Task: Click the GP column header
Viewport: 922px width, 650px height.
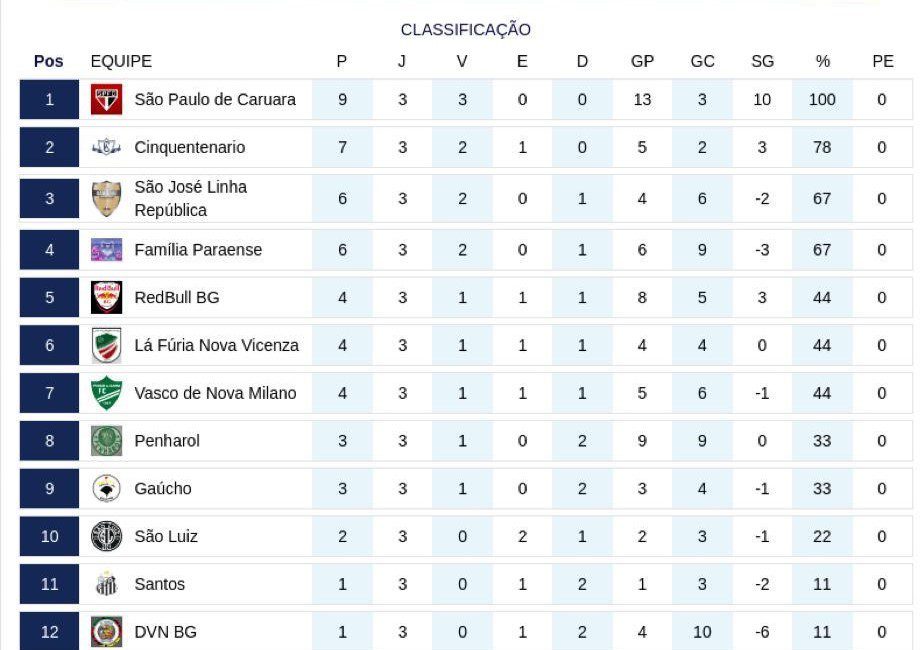Action: click(x=642, y=61)
